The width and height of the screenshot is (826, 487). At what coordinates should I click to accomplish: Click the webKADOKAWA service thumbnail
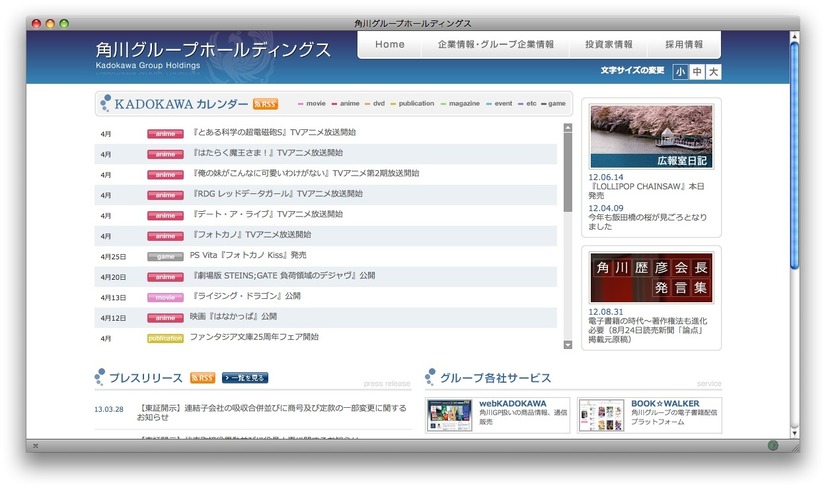coord(449,415)
